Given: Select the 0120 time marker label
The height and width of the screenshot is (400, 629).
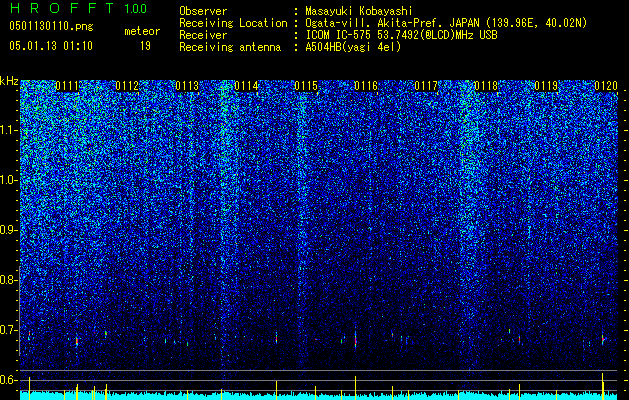Looking at the screenshot, I should click(606, 86).
